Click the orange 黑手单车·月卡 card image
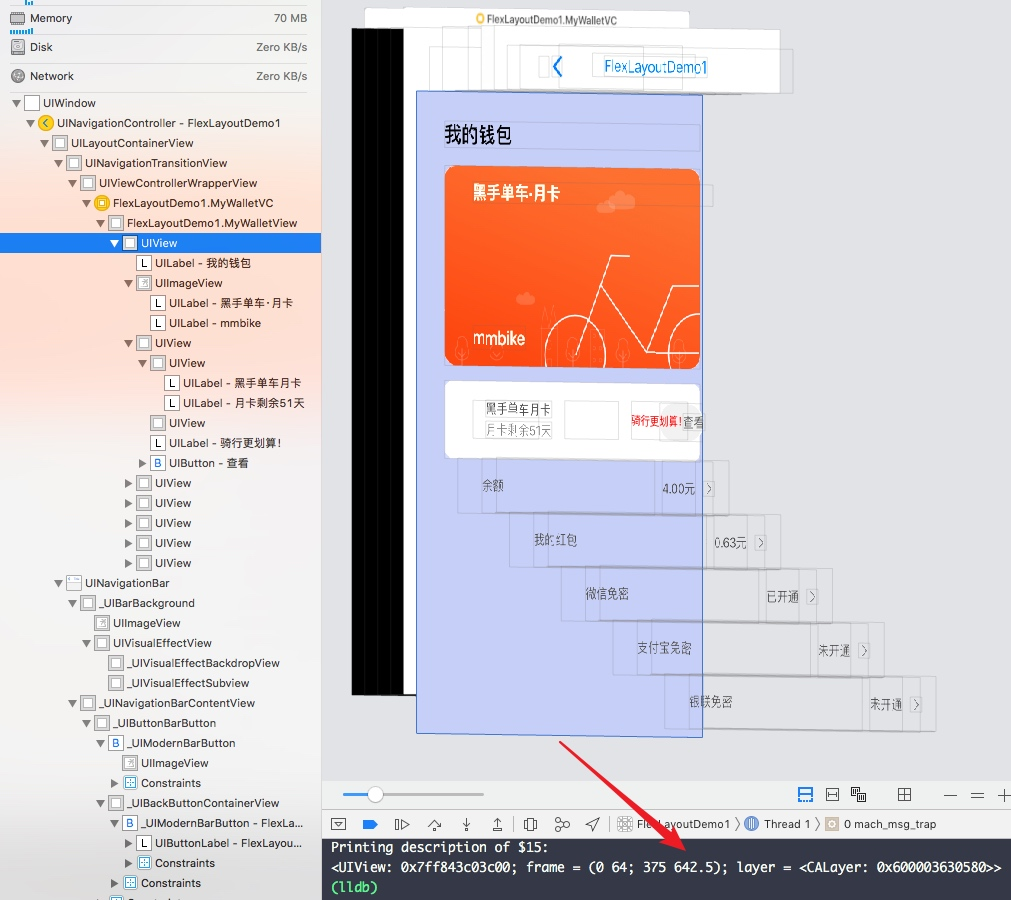Screen dimensions: 1011x900 (572, 267)
